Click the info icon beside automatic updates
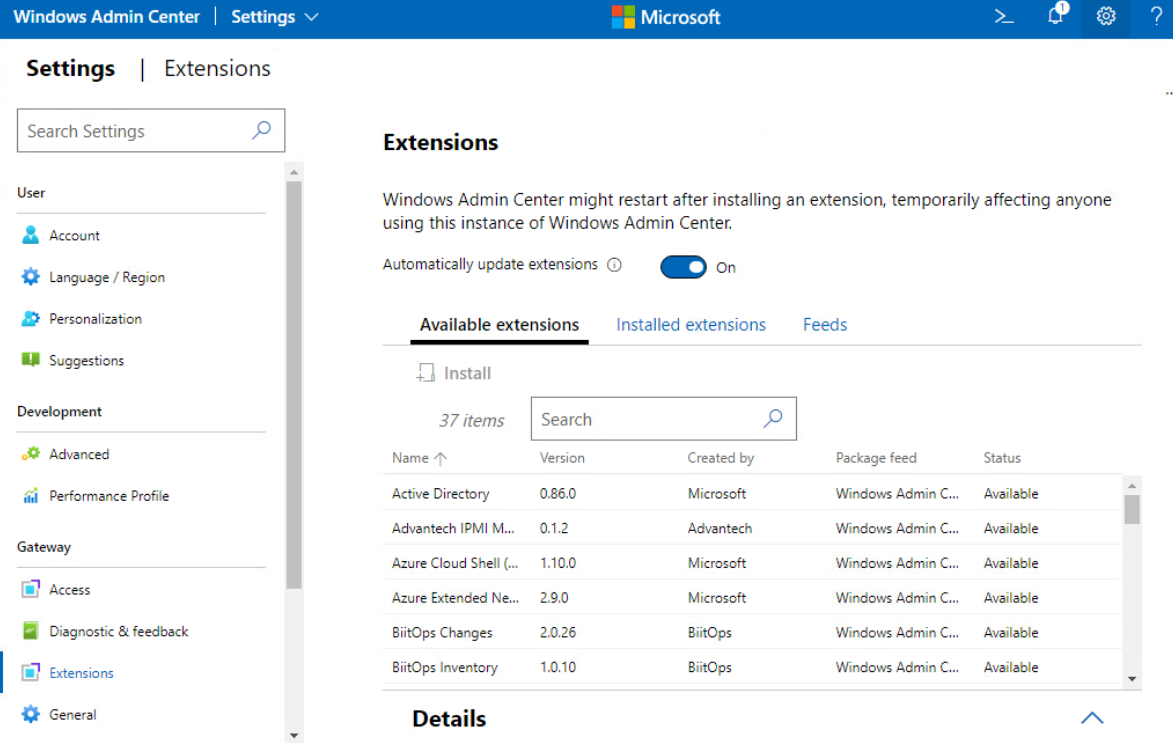 (x=614, y=265)
